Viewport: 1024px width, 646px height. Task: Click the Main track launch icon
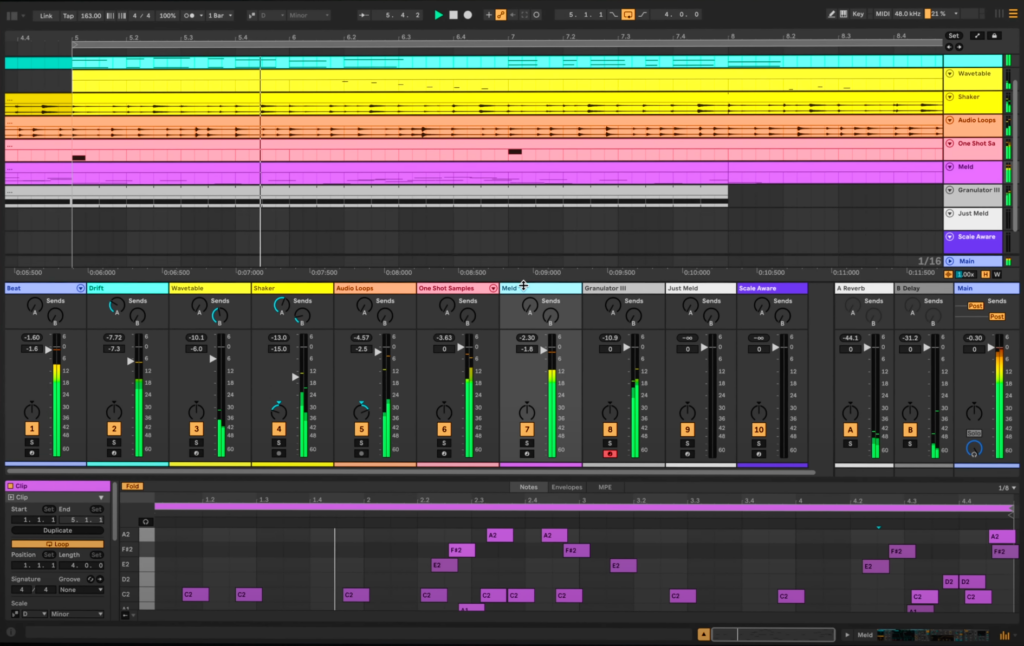click(x=950, y=261)
